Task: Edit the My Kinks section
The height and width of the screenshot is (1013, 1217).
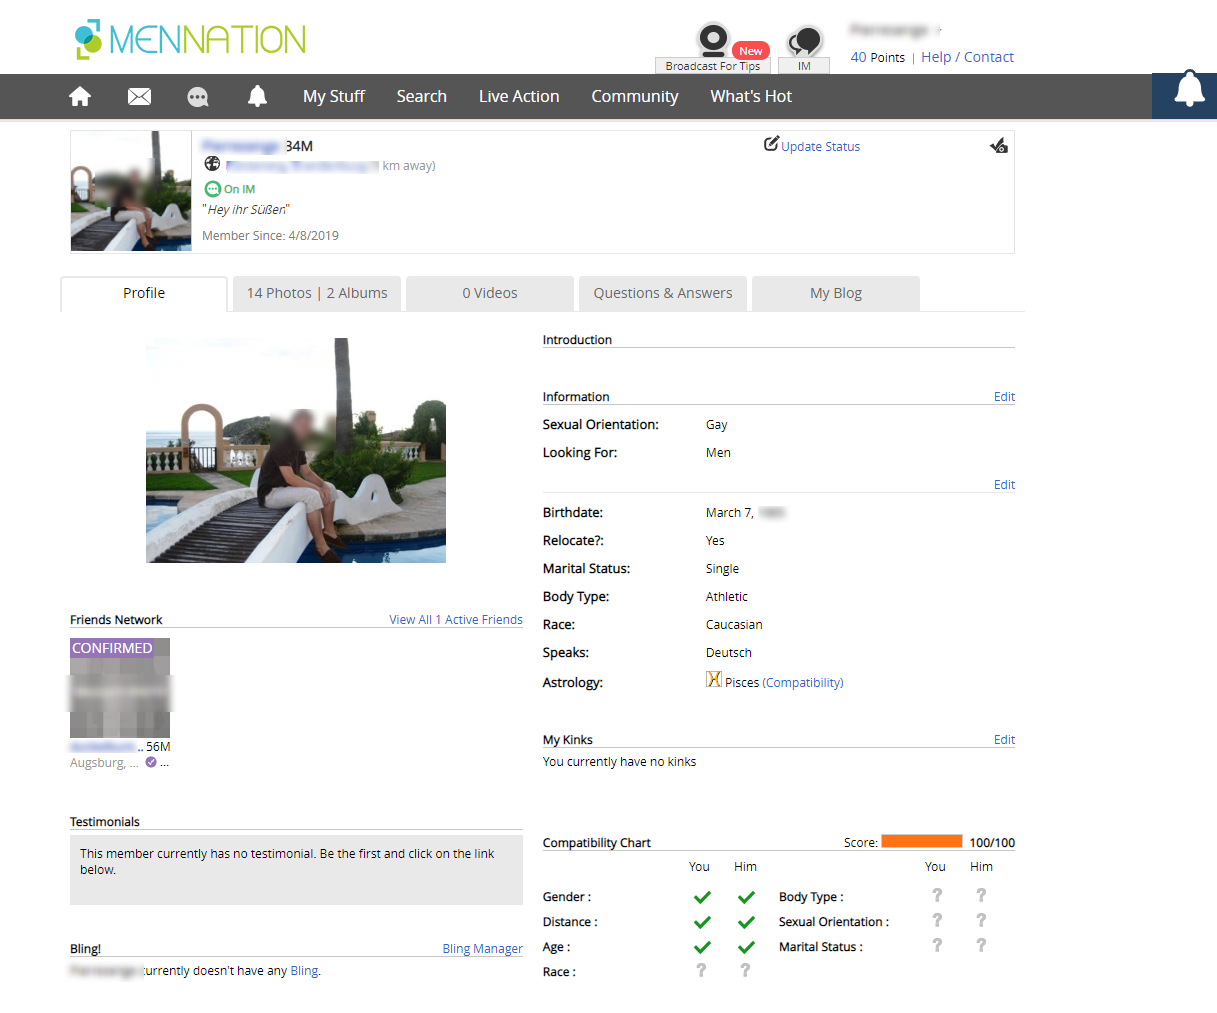Action: 1004,739
